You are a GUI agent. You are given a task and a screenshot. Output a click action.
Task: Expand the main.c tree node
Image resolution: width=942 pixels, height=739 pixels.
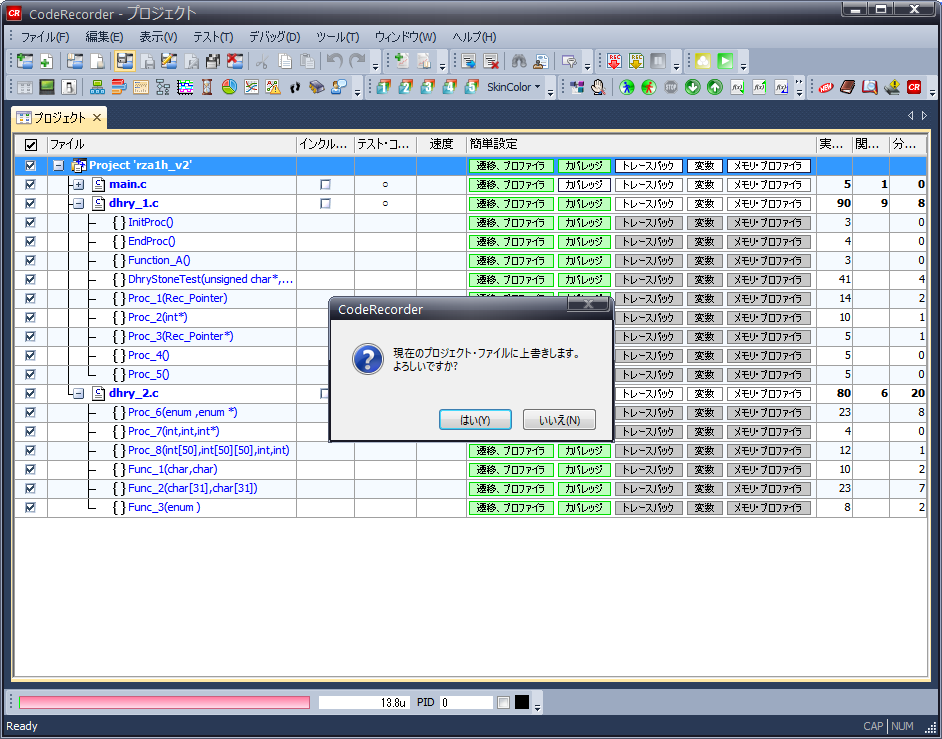point(79,184)
